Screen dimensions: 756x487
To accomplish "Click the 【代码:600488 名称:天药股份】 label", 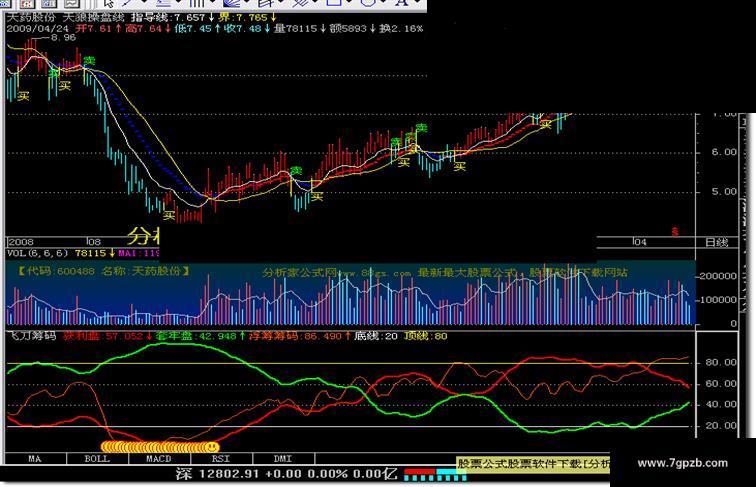I will click(104, 271).
